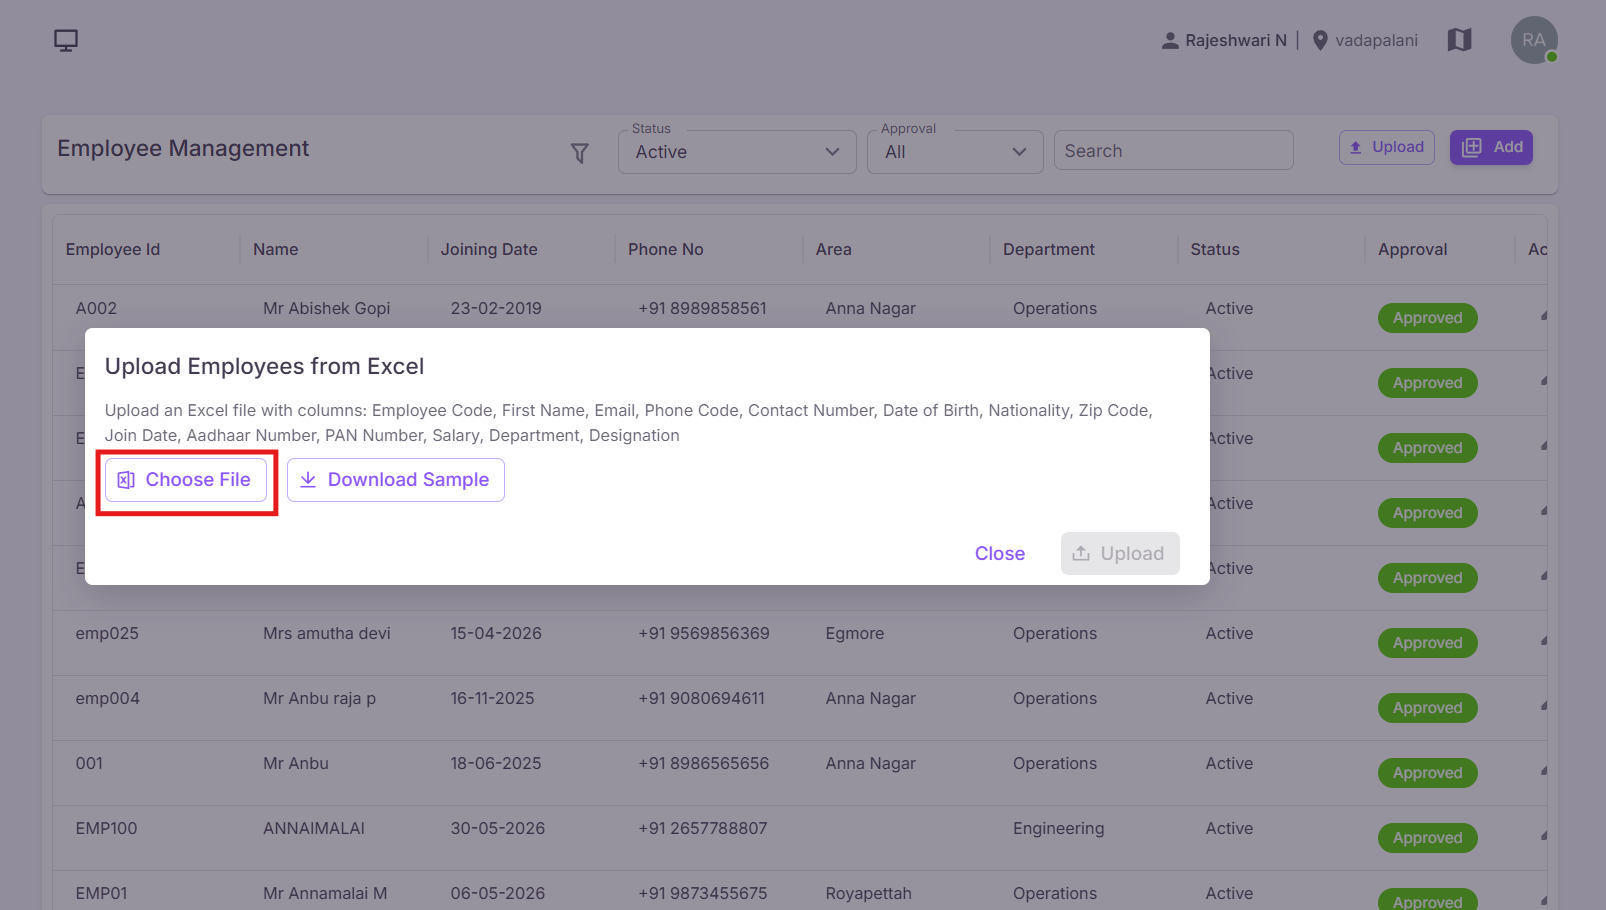The width and height of the screenshot is (1606, 910).
Task: Click the Choose File button
Action: (186, 480)
